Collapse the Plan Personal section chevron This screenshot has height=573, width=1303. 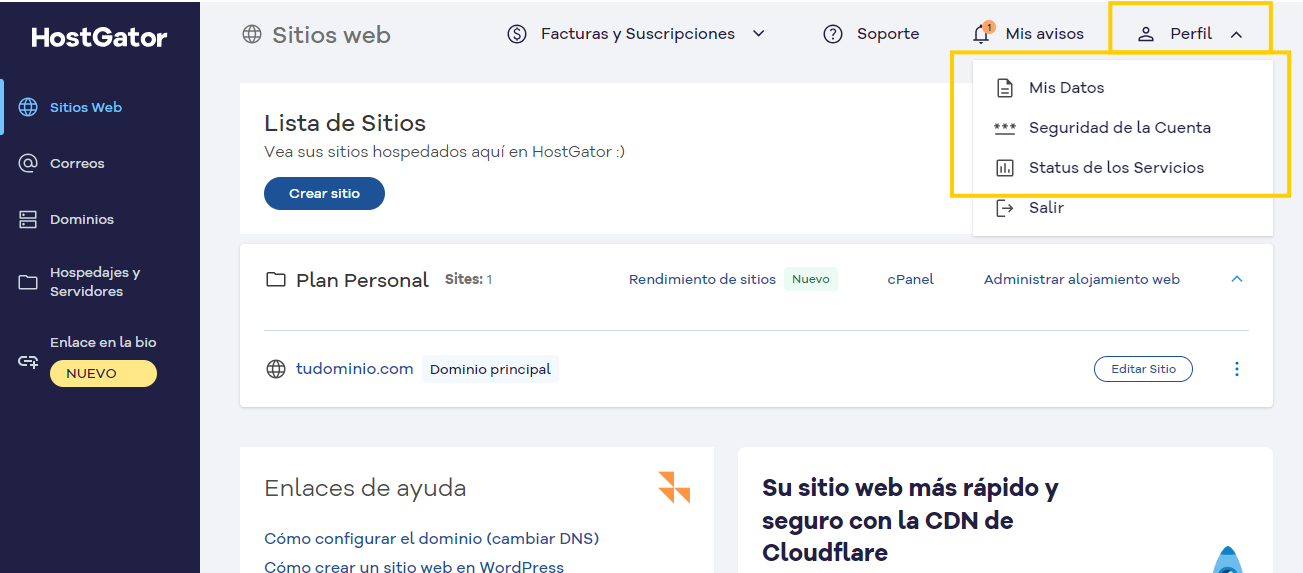[x=1237, y=279]
